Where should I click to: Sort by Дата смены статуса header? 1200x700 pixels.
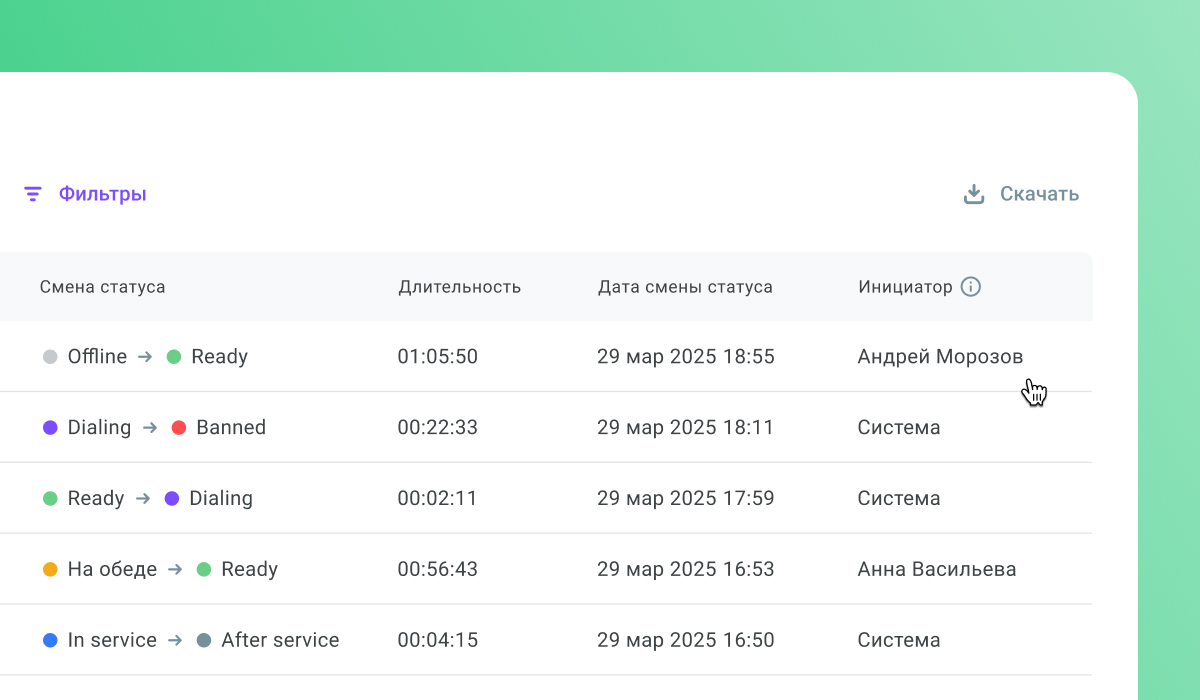pos(685,287)
